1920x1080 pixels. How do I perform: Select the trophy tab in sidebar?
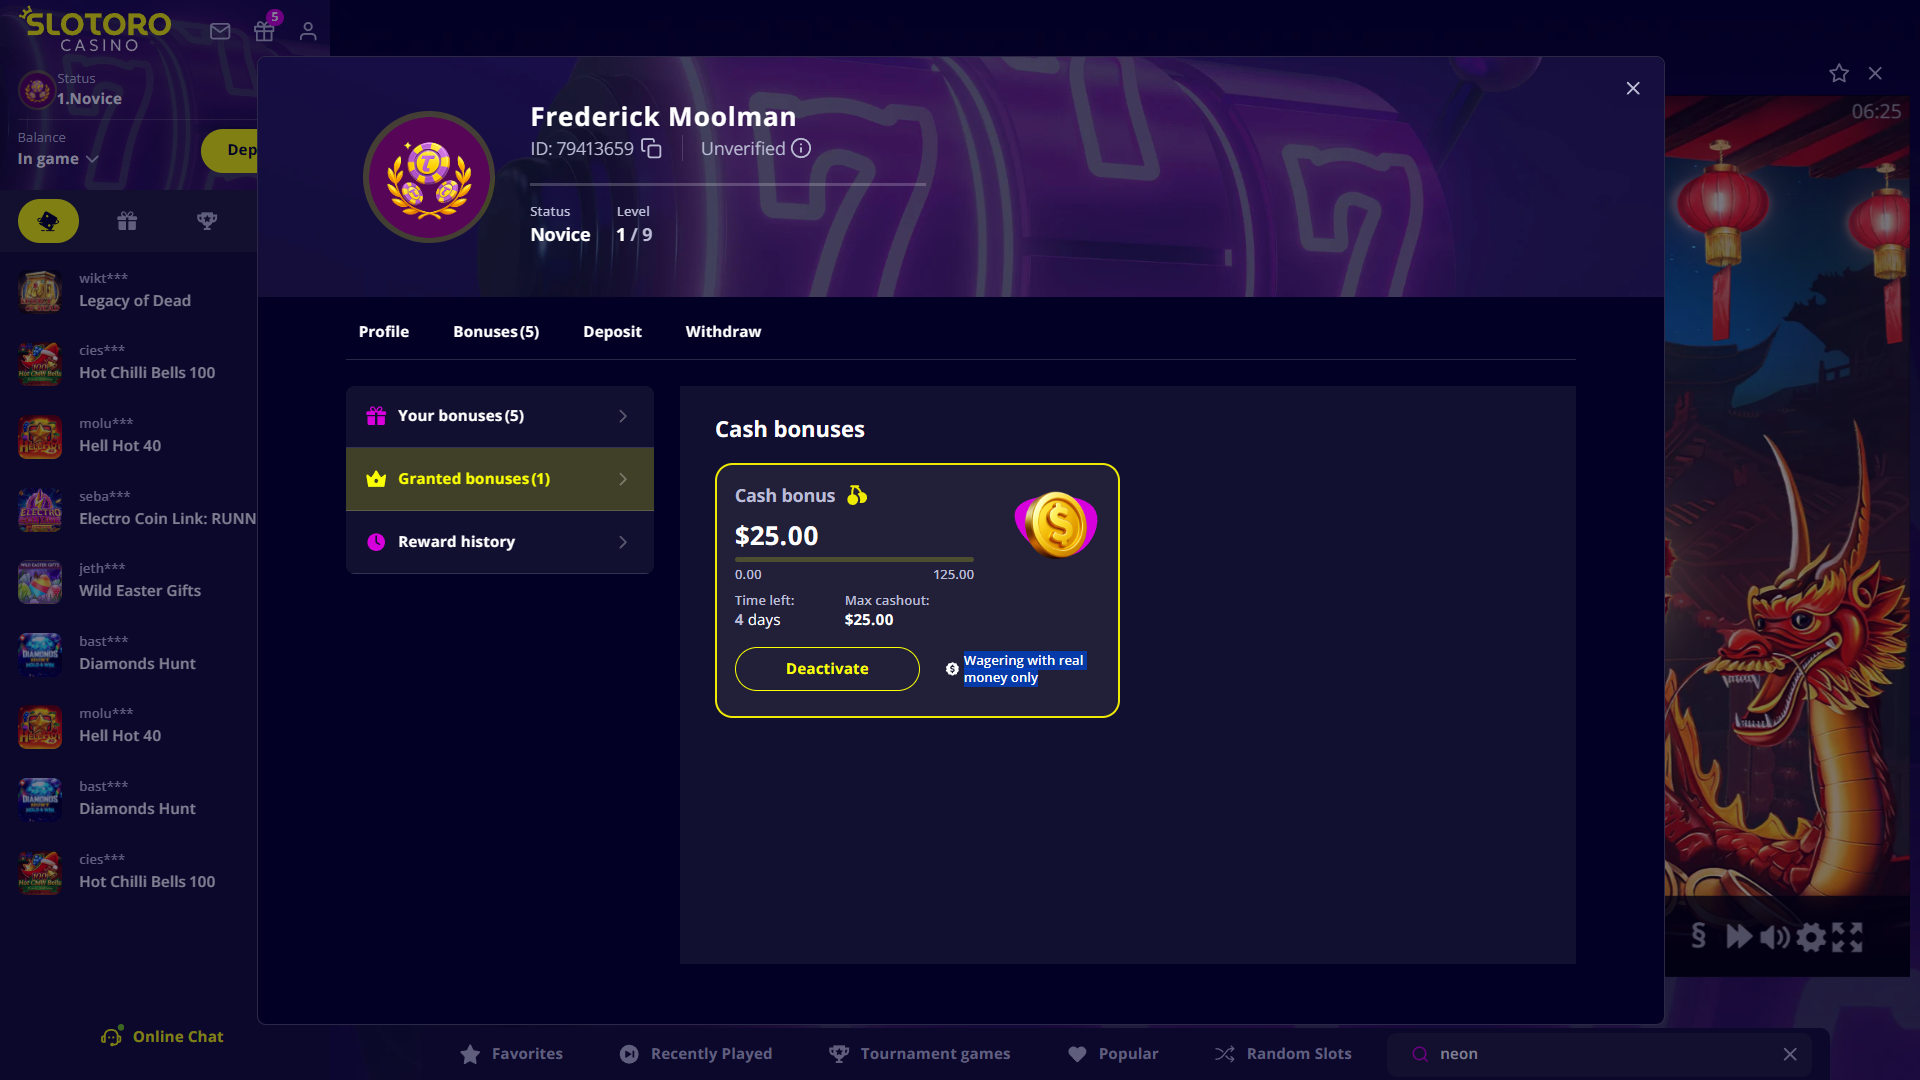point(207,221)
